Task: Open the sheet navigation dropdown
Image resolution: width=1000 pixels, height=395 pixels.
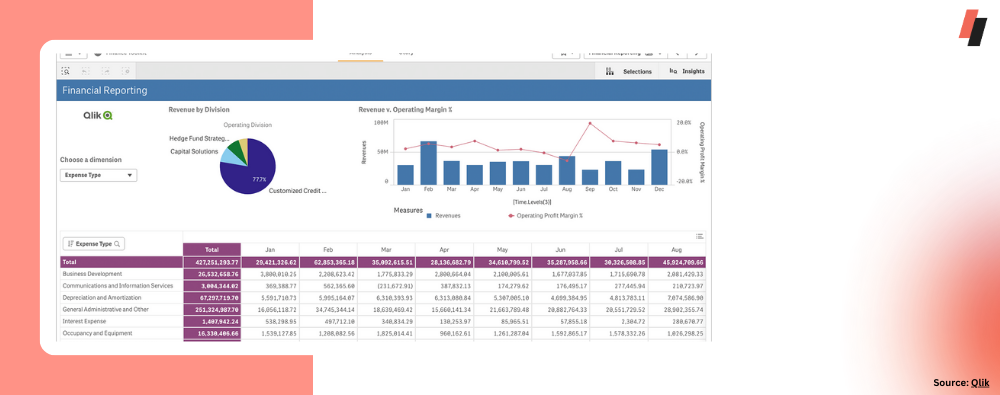Action: [624, 54]
